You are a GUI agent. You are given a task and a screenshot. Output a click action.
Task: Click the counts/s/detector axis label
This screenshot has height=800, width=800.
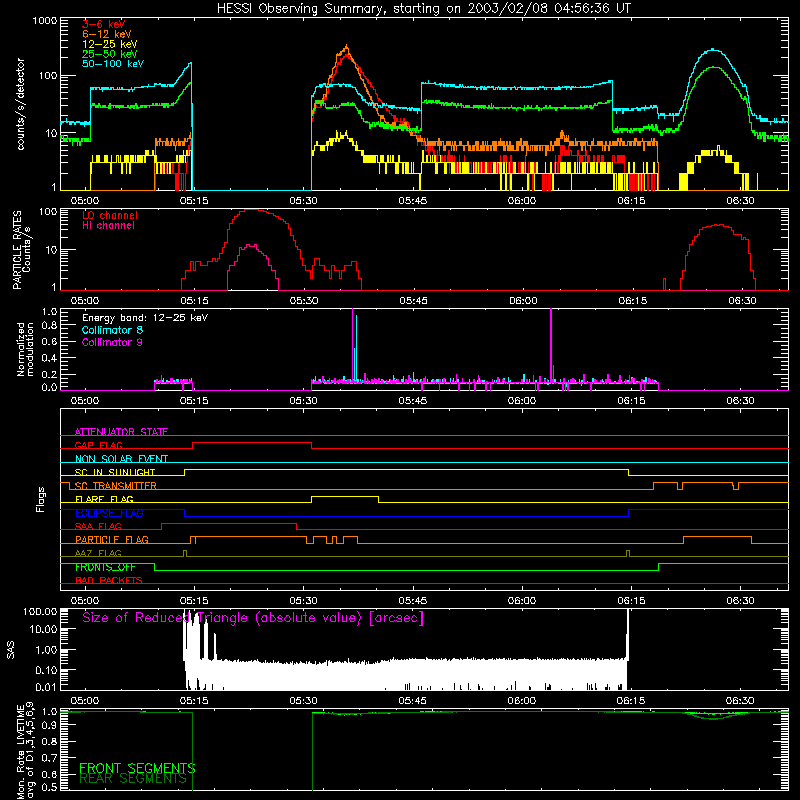20,104
